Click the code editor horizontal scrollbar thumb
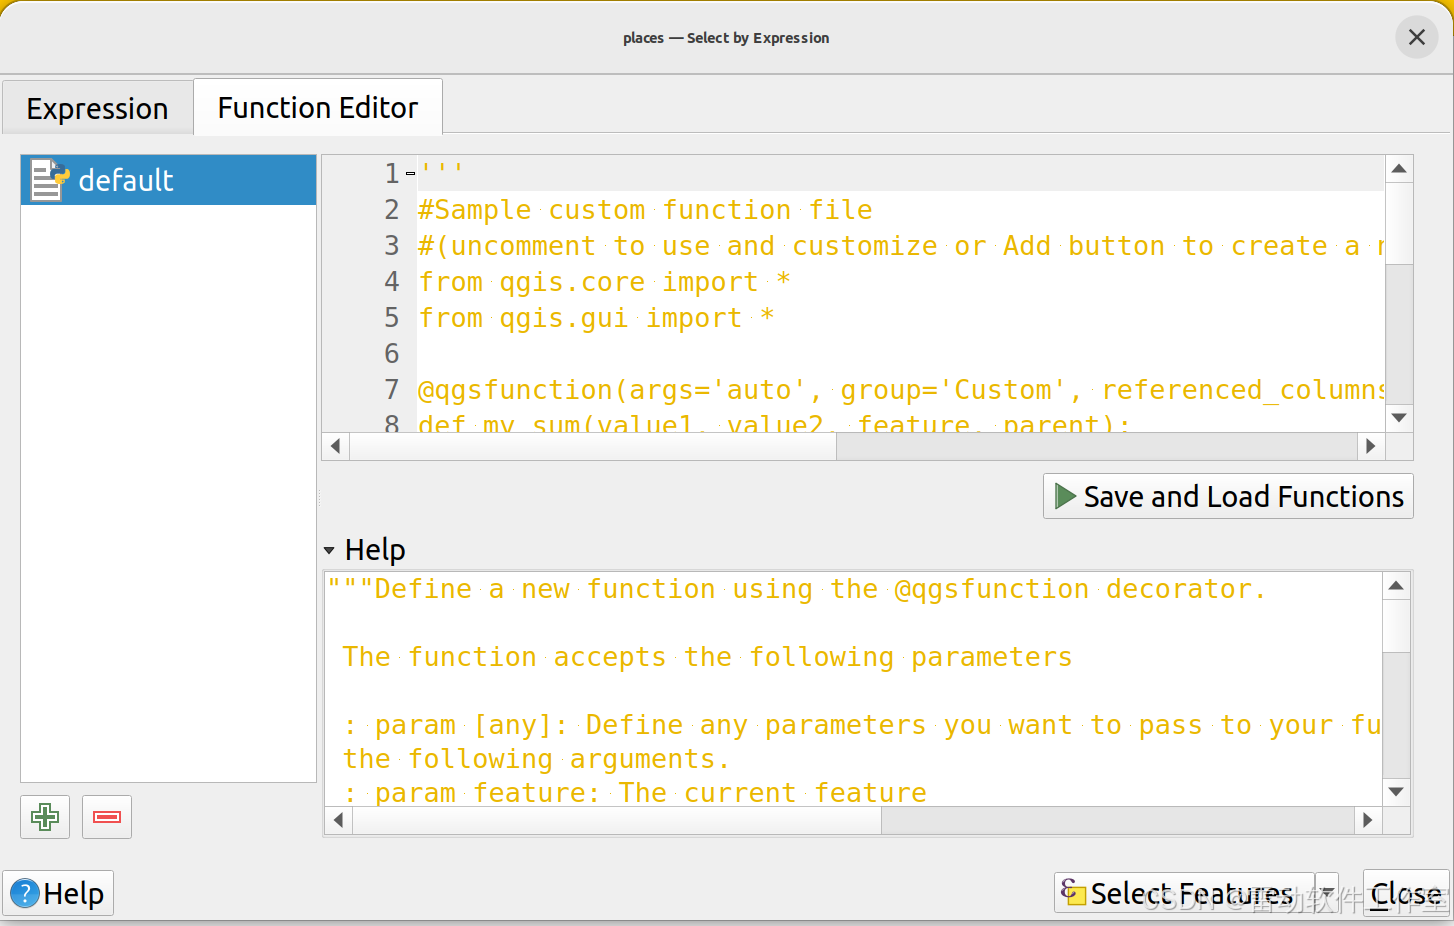This screenshot has width=1454, height=926. click(593, 446)
